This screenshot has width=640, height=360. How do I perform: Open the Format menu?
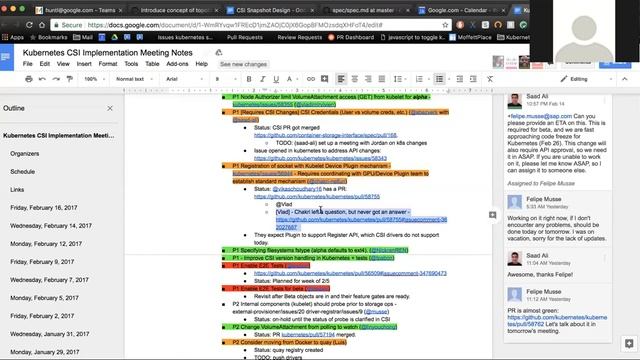(x=108, y=64)
